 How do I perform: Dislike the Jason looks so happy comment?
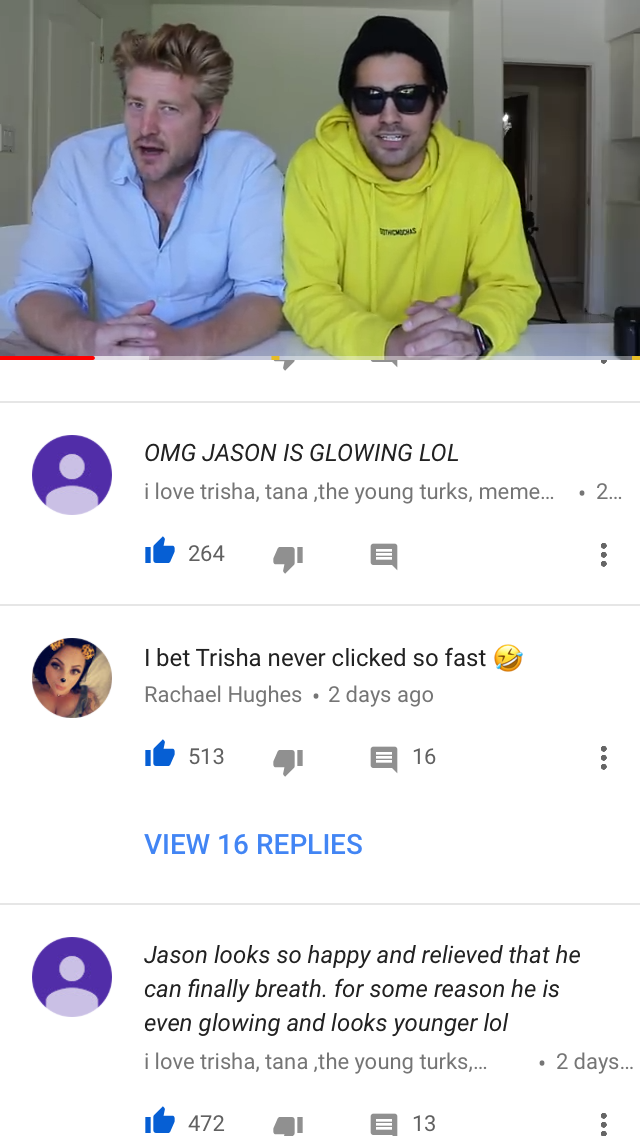pyautogui.click(x=288, y=1126)
